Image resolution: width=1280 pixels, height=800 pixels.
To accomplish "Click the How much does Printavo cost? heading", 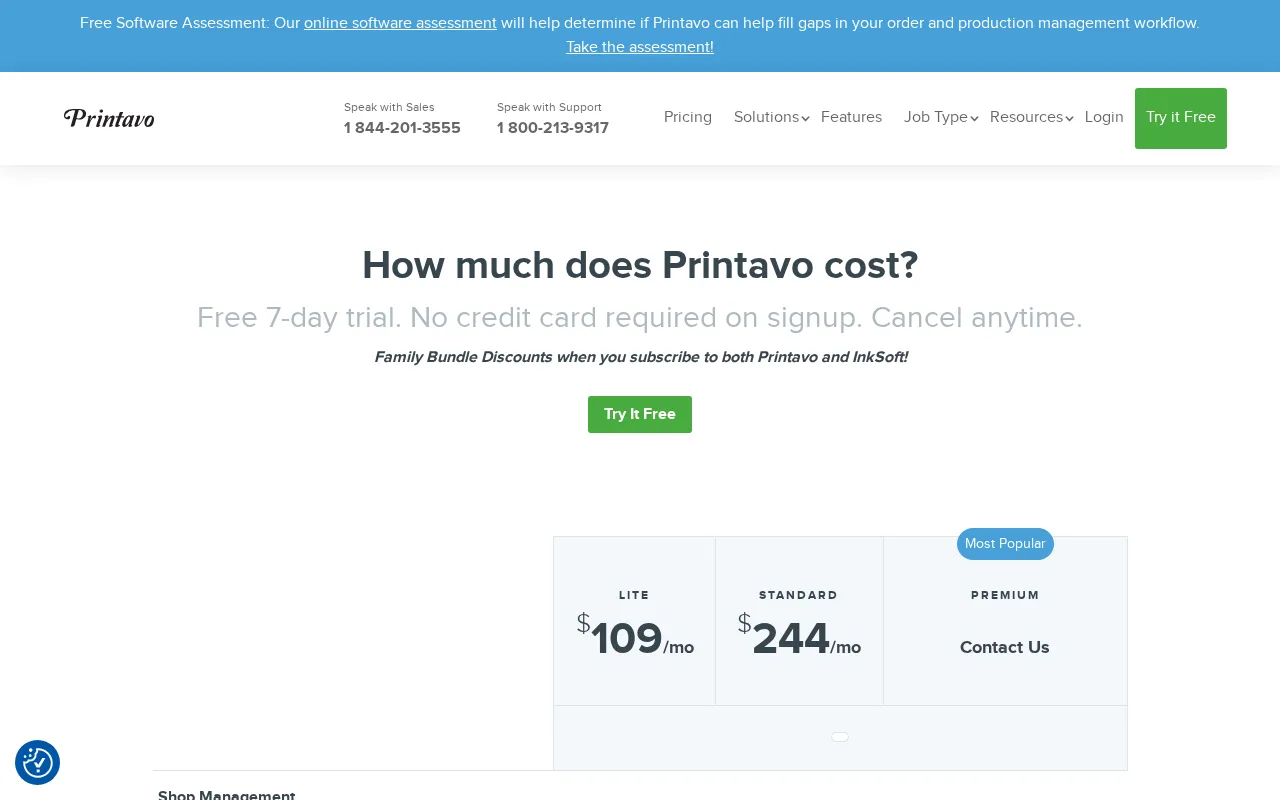I will coord(640,265).
